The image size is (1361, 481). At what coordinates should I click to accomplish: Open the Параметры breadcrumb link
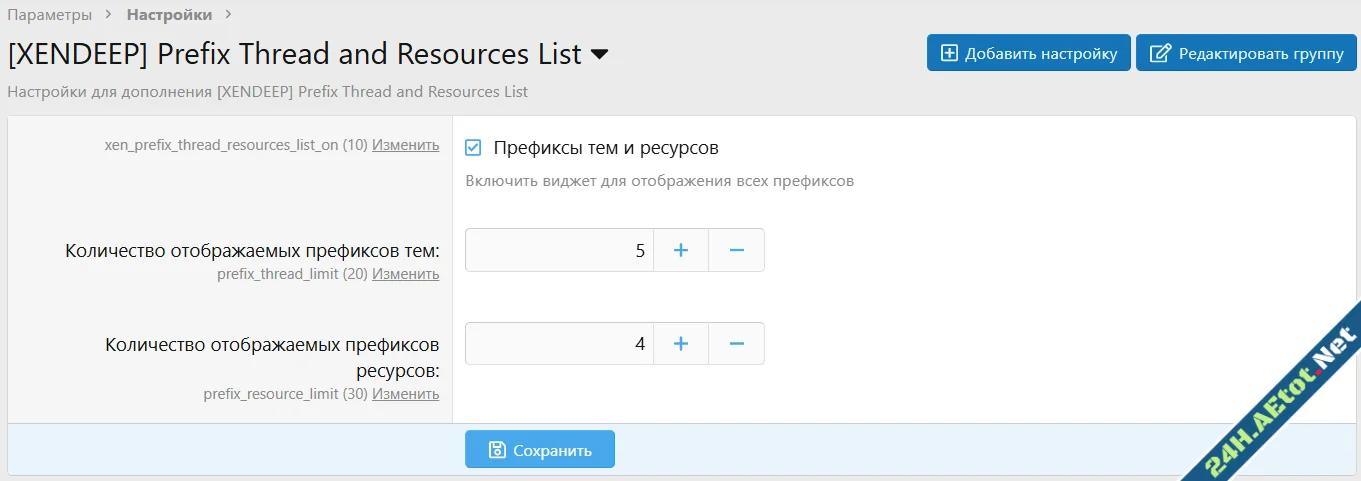(50, 15)
